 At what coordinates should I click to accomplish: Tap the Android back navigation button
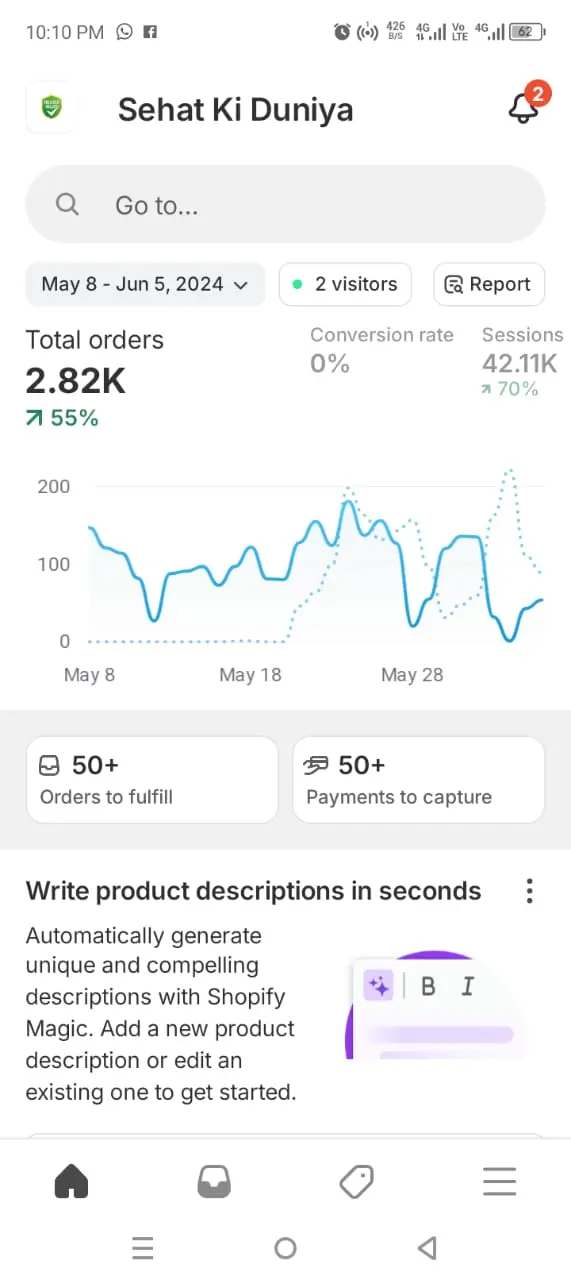click(428, 1247)
